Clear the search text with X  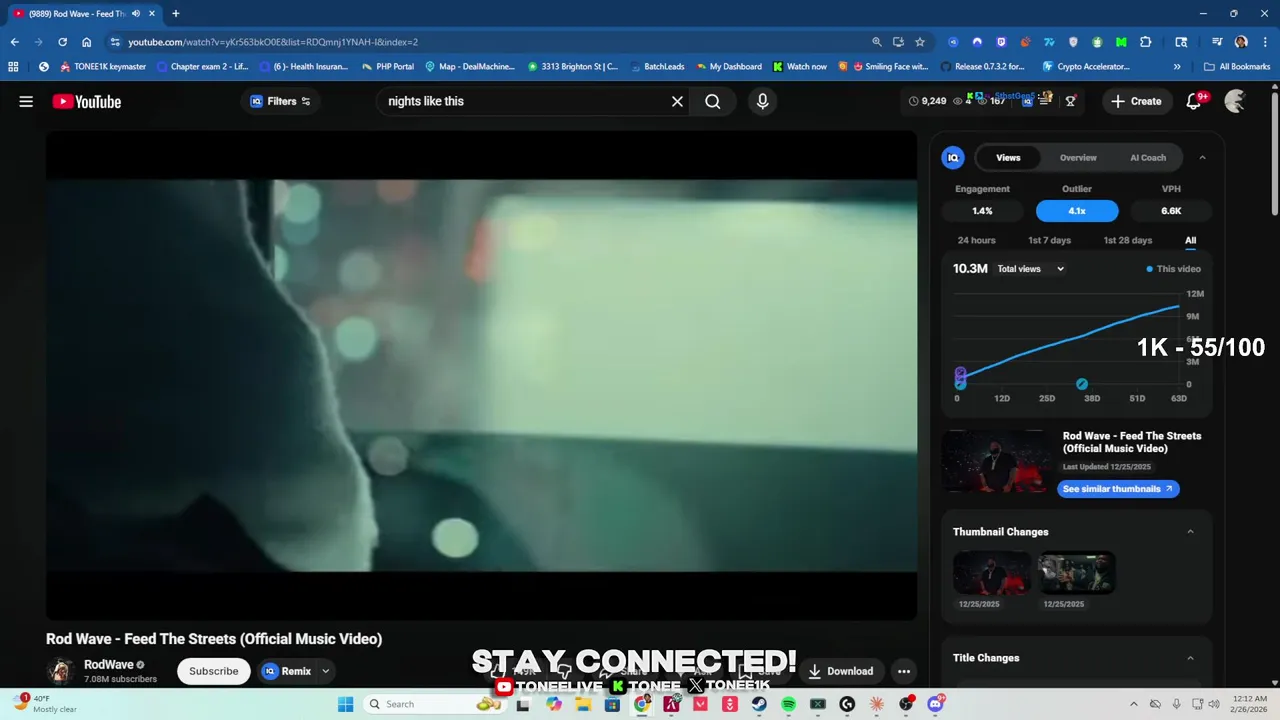point(677,101)
